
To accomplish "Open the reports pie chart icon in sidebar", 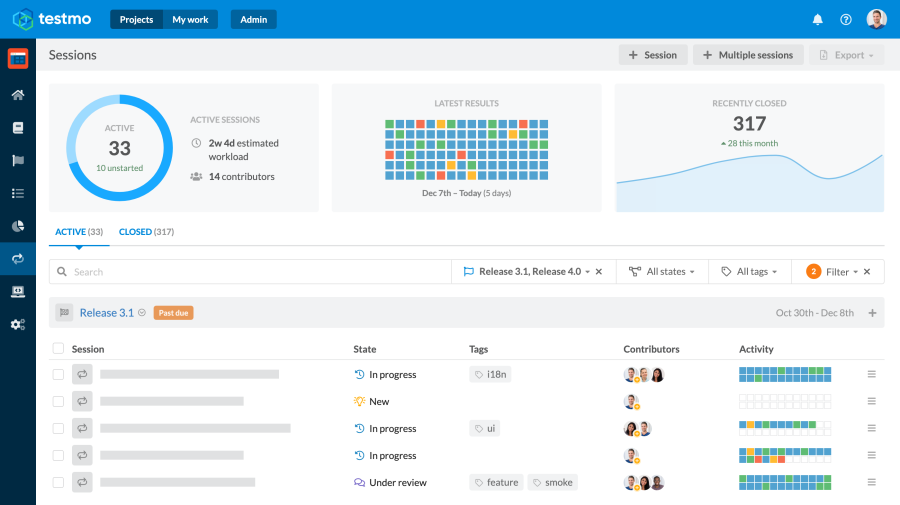I will (x=18, y=226).
